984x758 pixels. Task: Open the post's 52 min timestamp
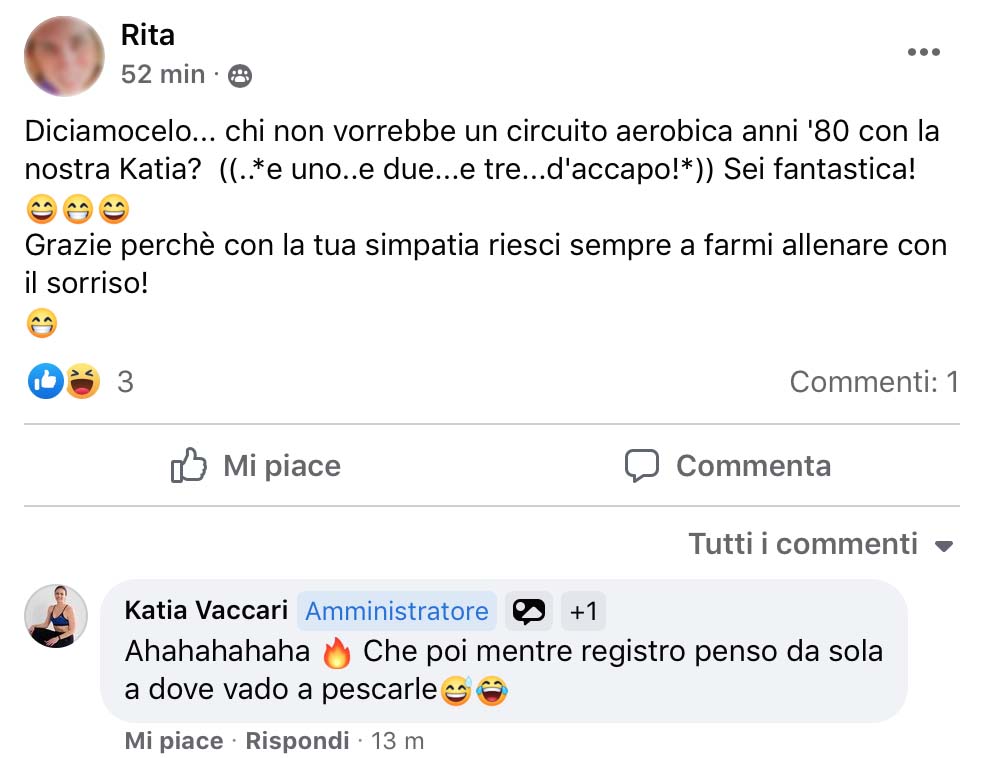[162, 75]
